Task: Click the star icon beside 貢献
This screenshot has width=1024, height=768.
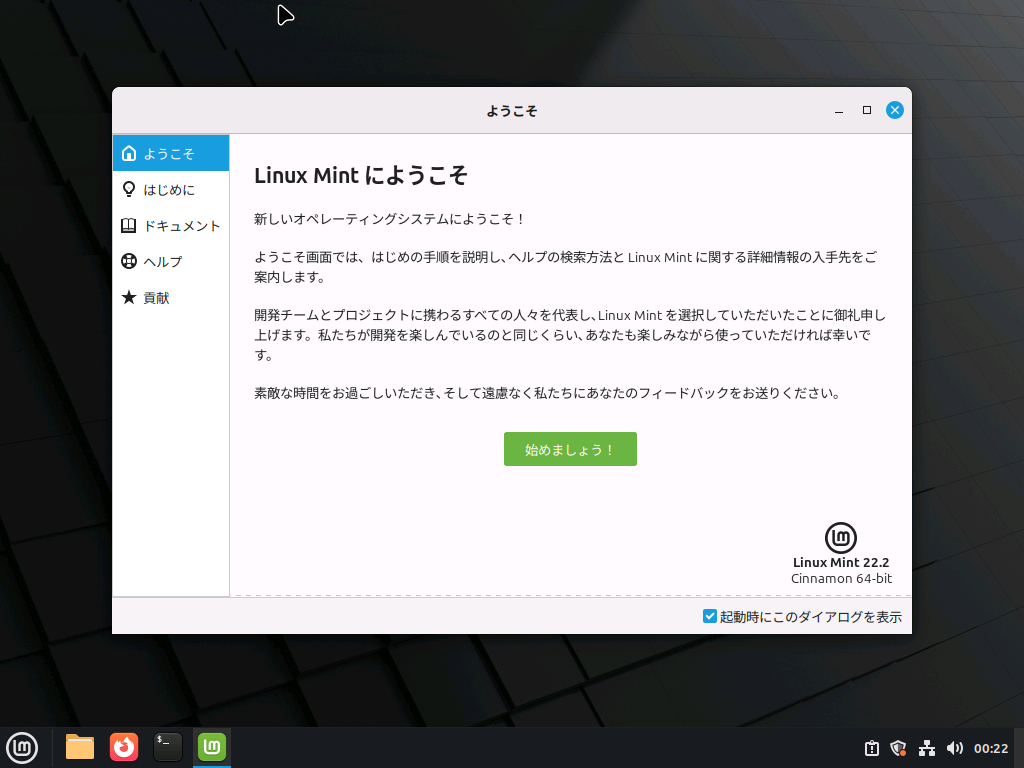Action: point(129,297)
